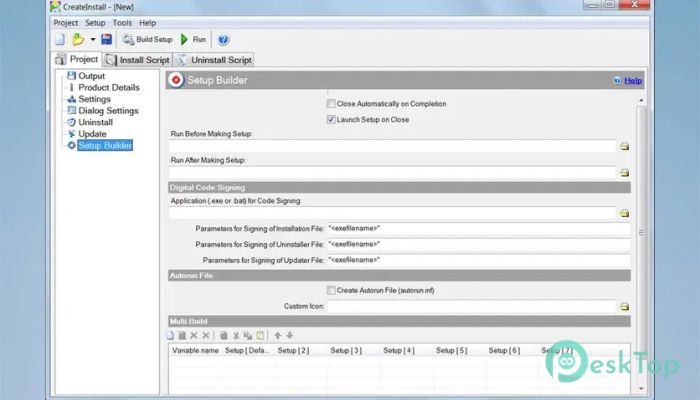Click the Move Down arrow in Multi Build toolbar

[x=290, y=335]
